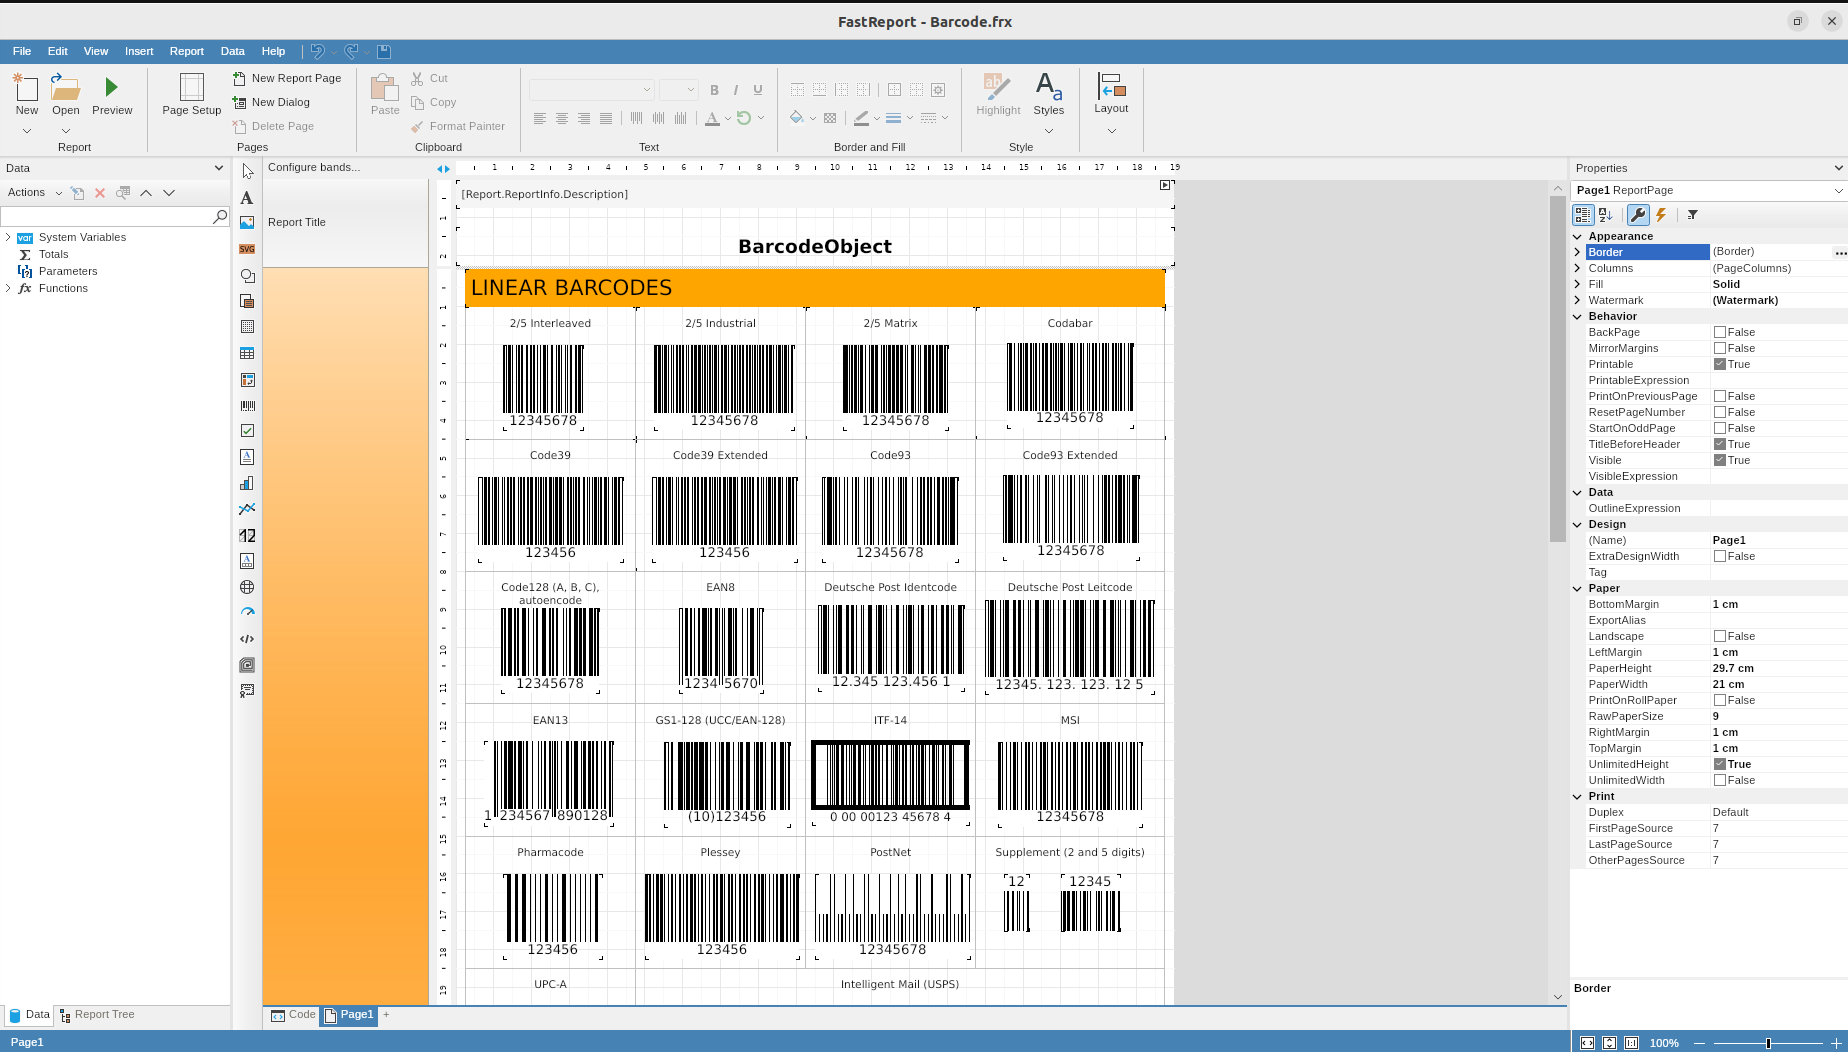Image resolution: width=1848 pixels, height=1052 pixels.
Task: Select the Text object tool
Action: point(247,198)
